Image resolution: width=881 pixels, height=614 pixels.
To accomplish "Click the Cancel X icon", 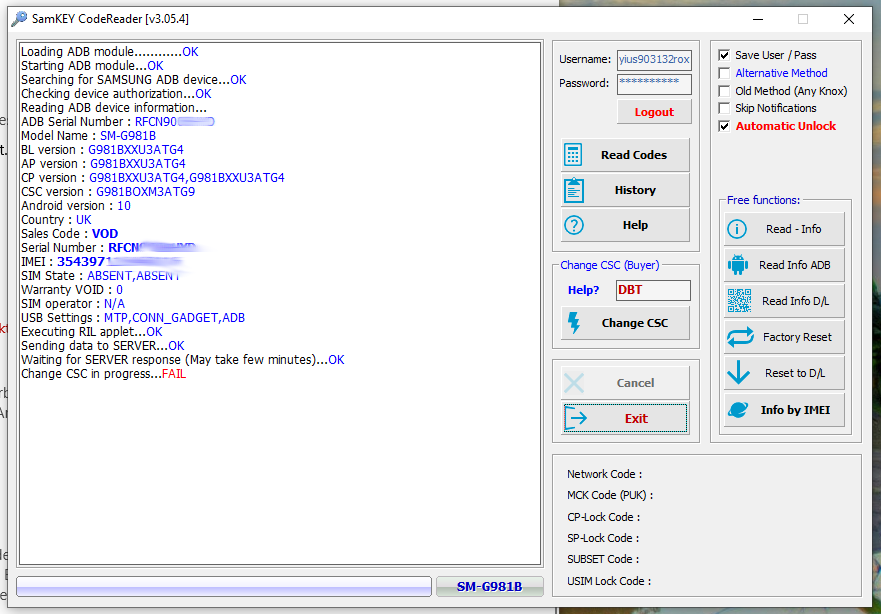I will click(574, 383).
